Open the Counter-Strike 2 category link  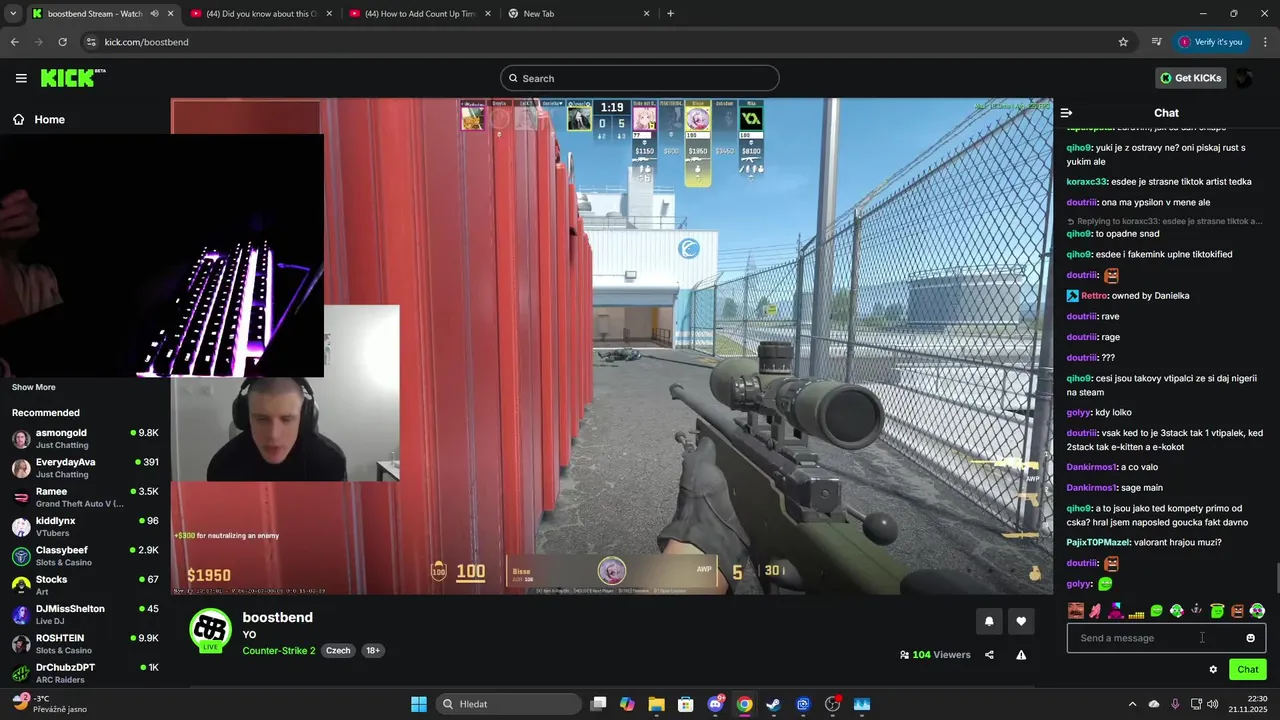point(279,650)
